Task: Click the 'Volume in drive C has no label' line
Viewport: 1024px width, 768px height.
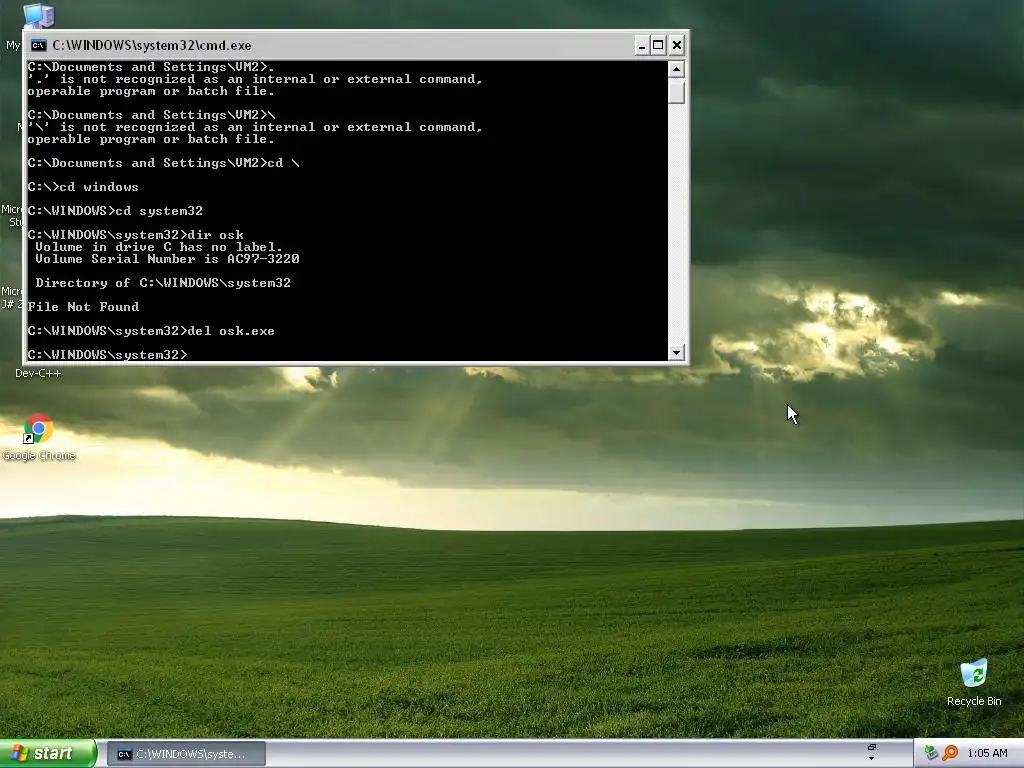Action: click(159, 247)
